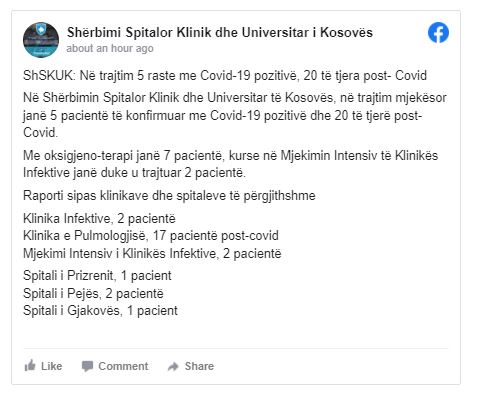Click the 'about an hour ago' timestamp
The height and width of the screenshot is (393, 483).
pos(110,49)
